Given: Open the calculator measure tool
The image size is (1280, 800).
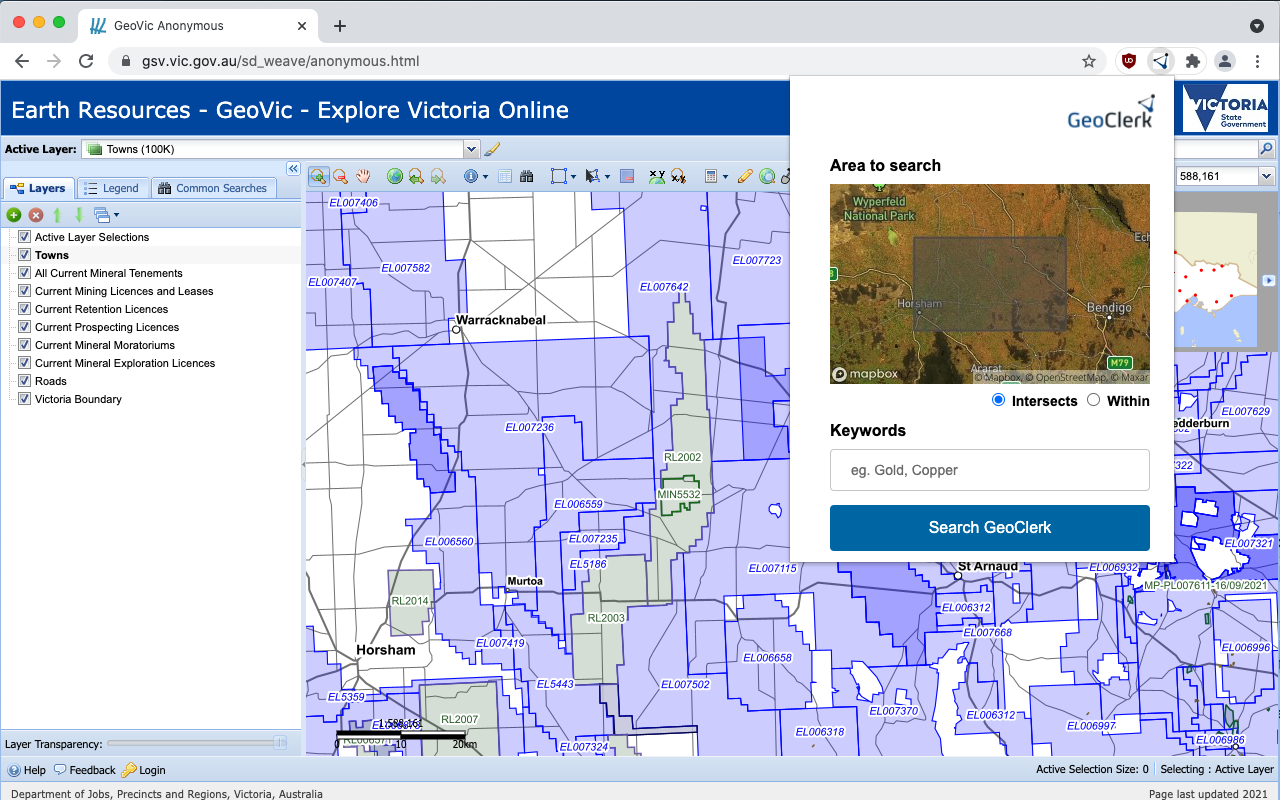Looking at the screenshot, I should (711, 176).
